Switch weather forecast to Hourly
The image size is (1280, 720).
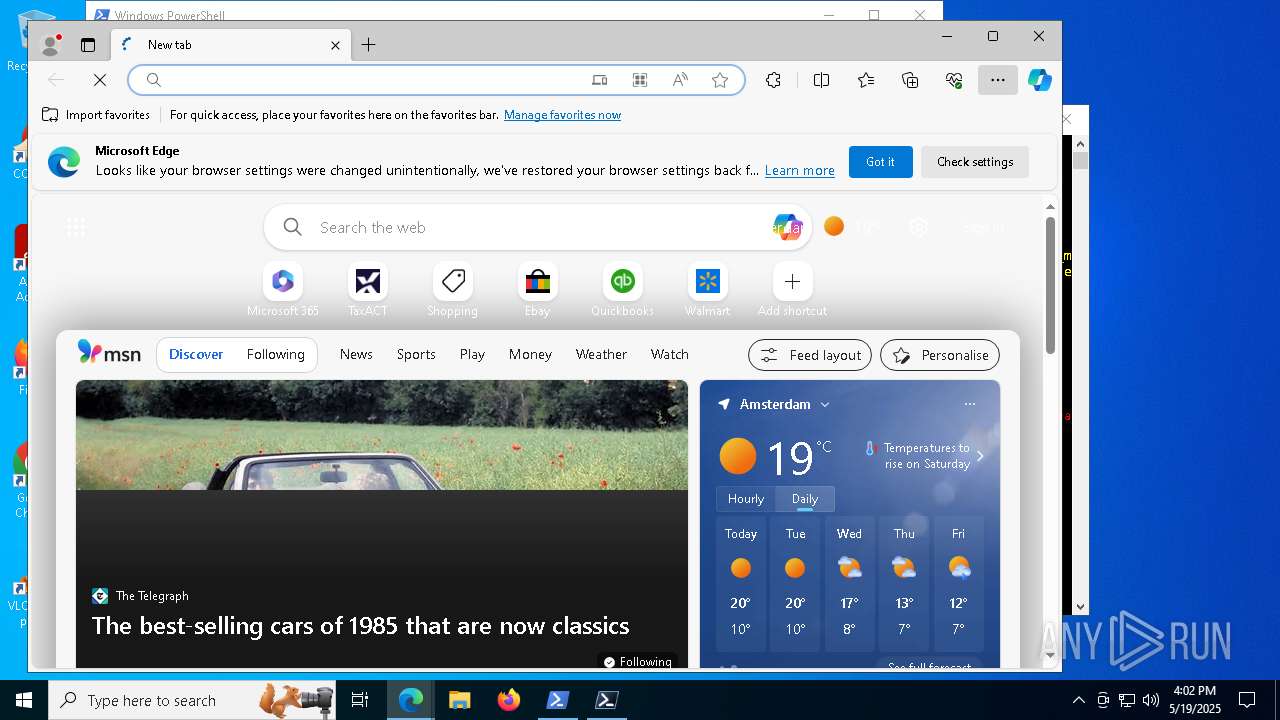[x=746, y=499]
